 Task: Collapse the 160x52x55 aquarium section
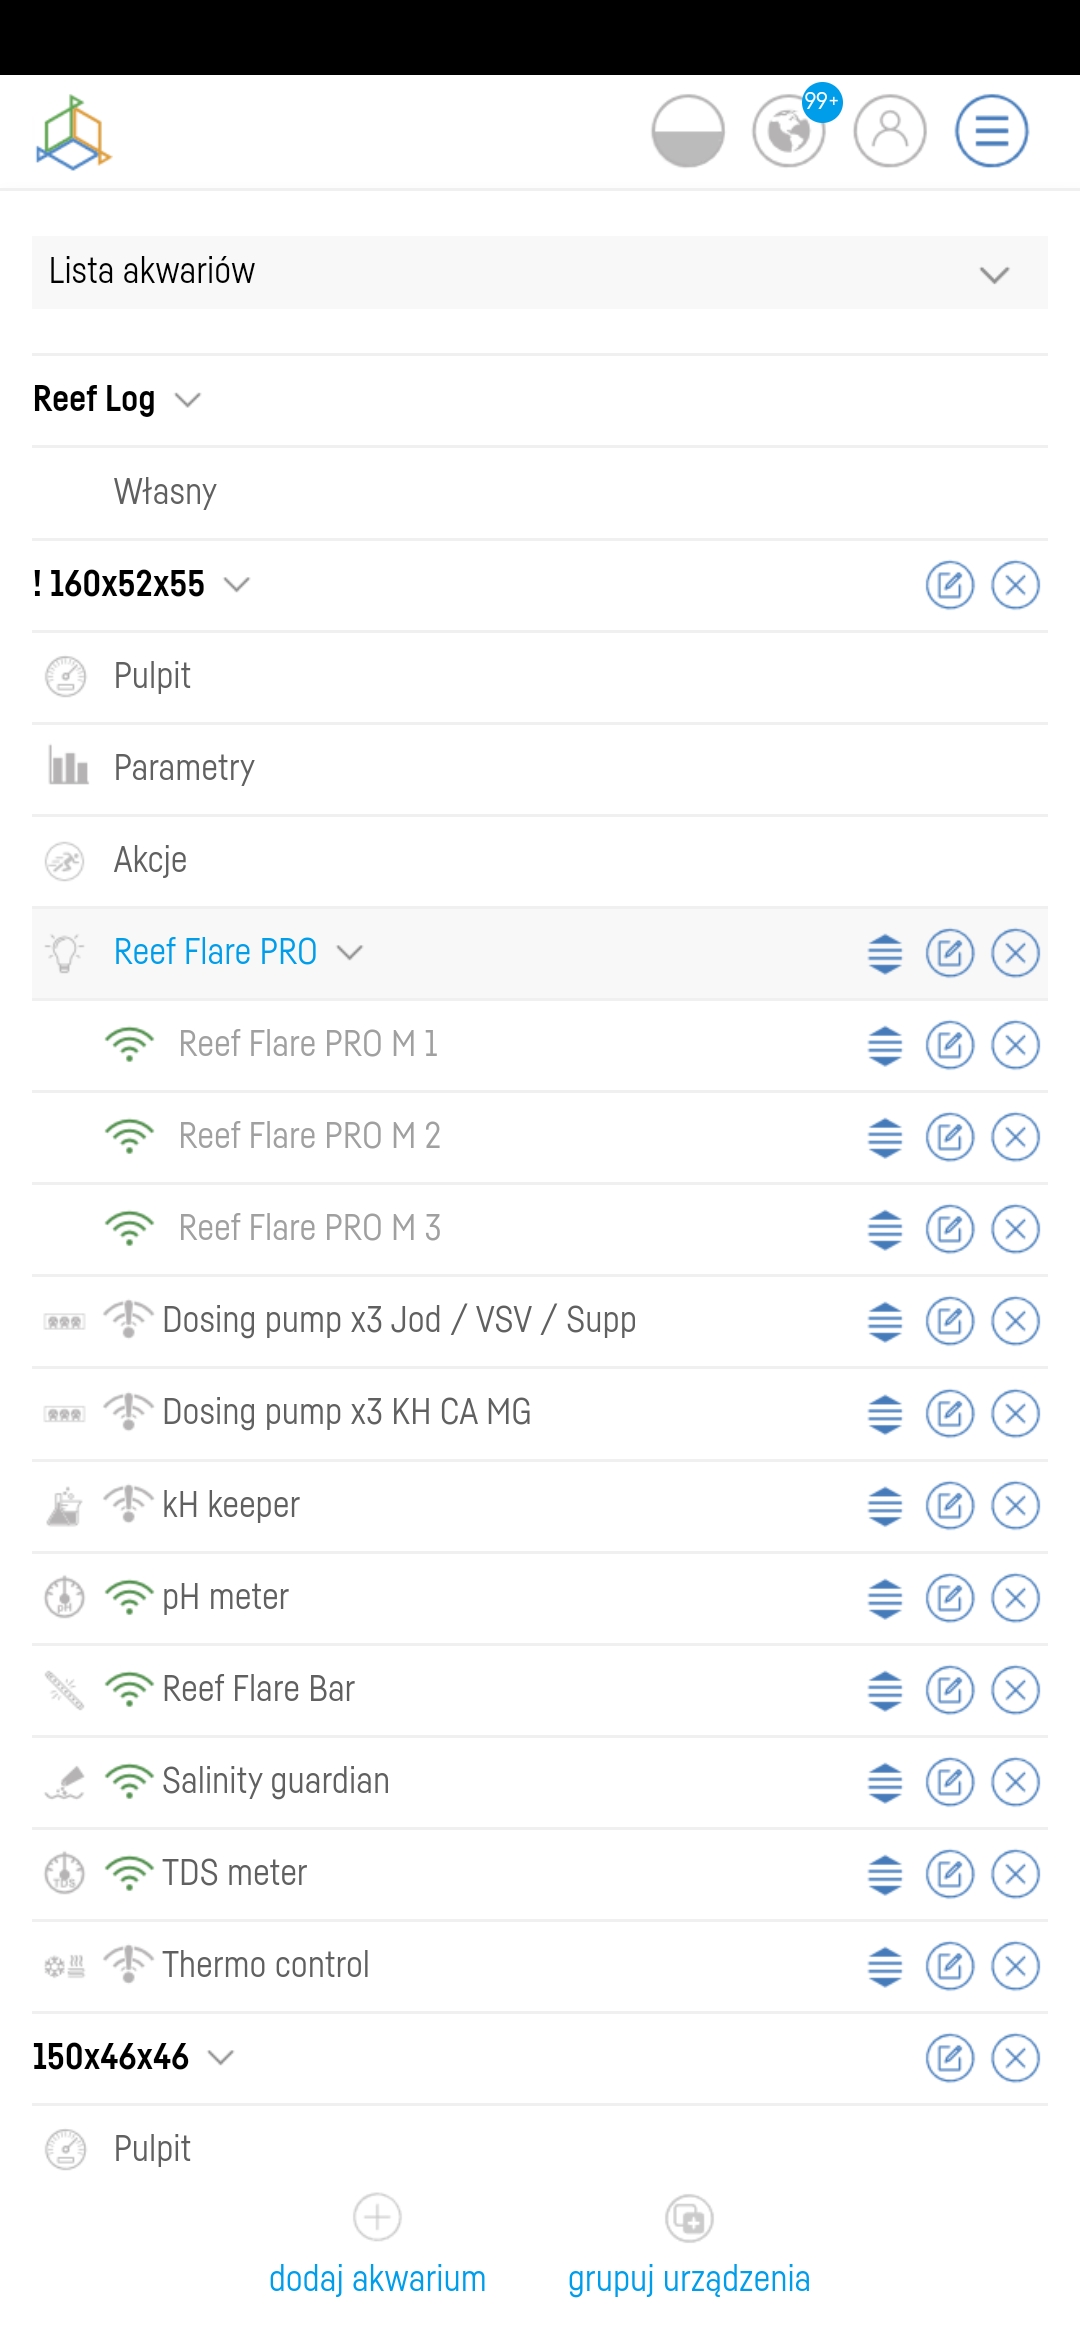click(x=236, y=584)
